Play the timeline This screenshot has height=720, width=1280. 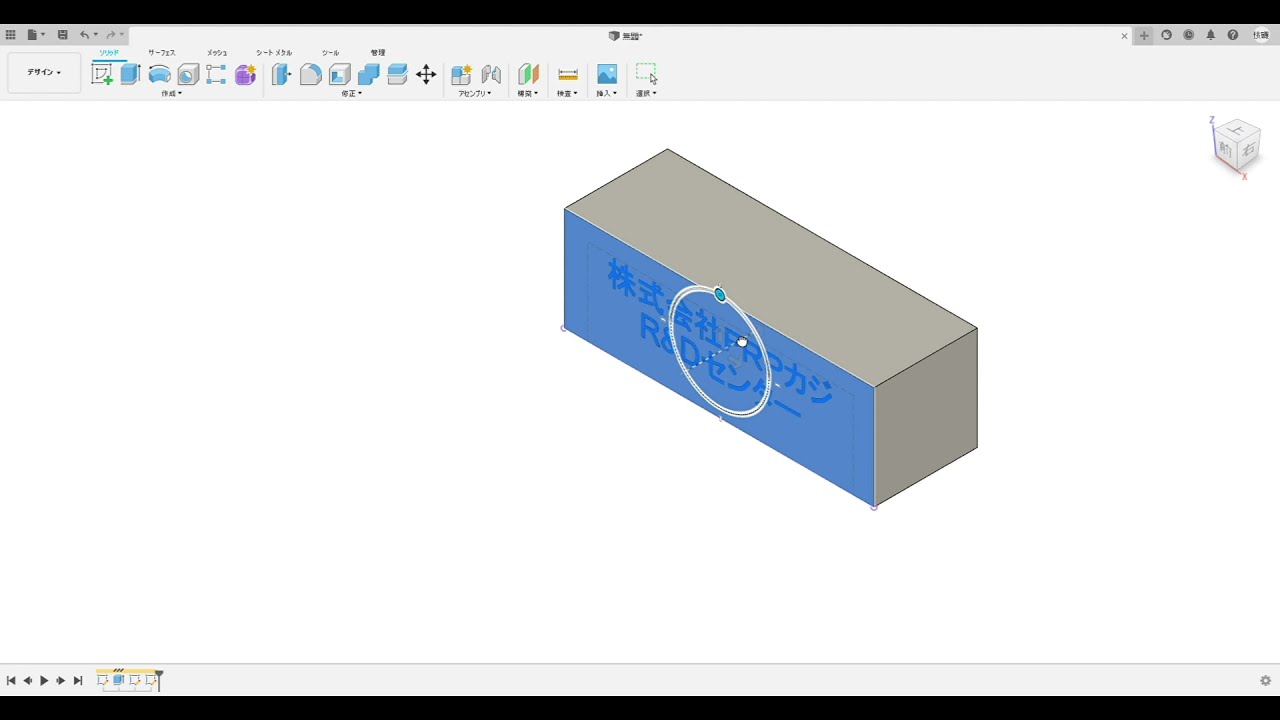click(44, 680)
